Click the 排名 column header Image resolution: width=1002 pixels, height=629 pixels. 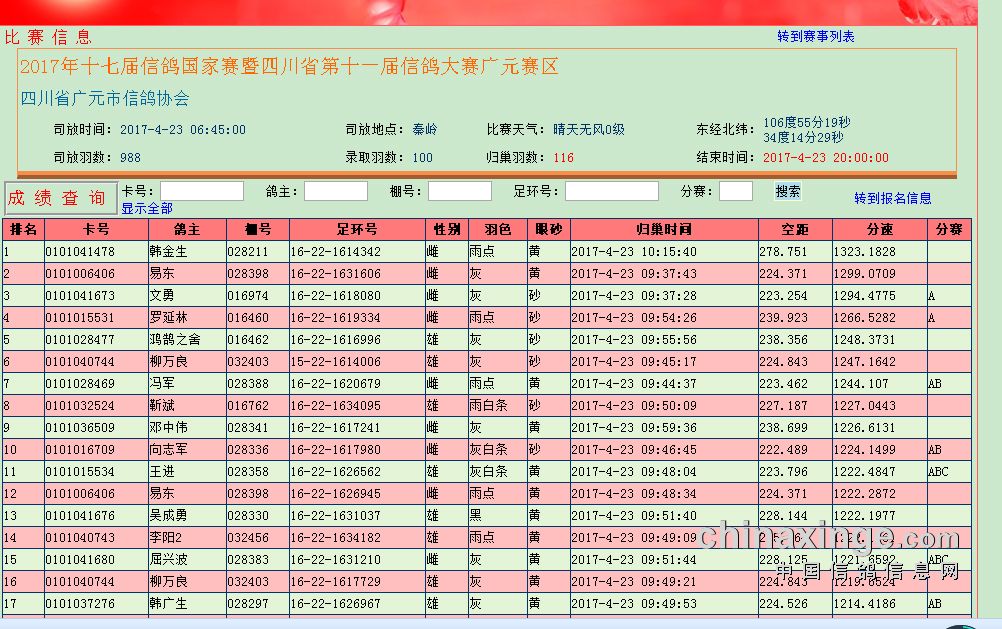tap(23, 230)
